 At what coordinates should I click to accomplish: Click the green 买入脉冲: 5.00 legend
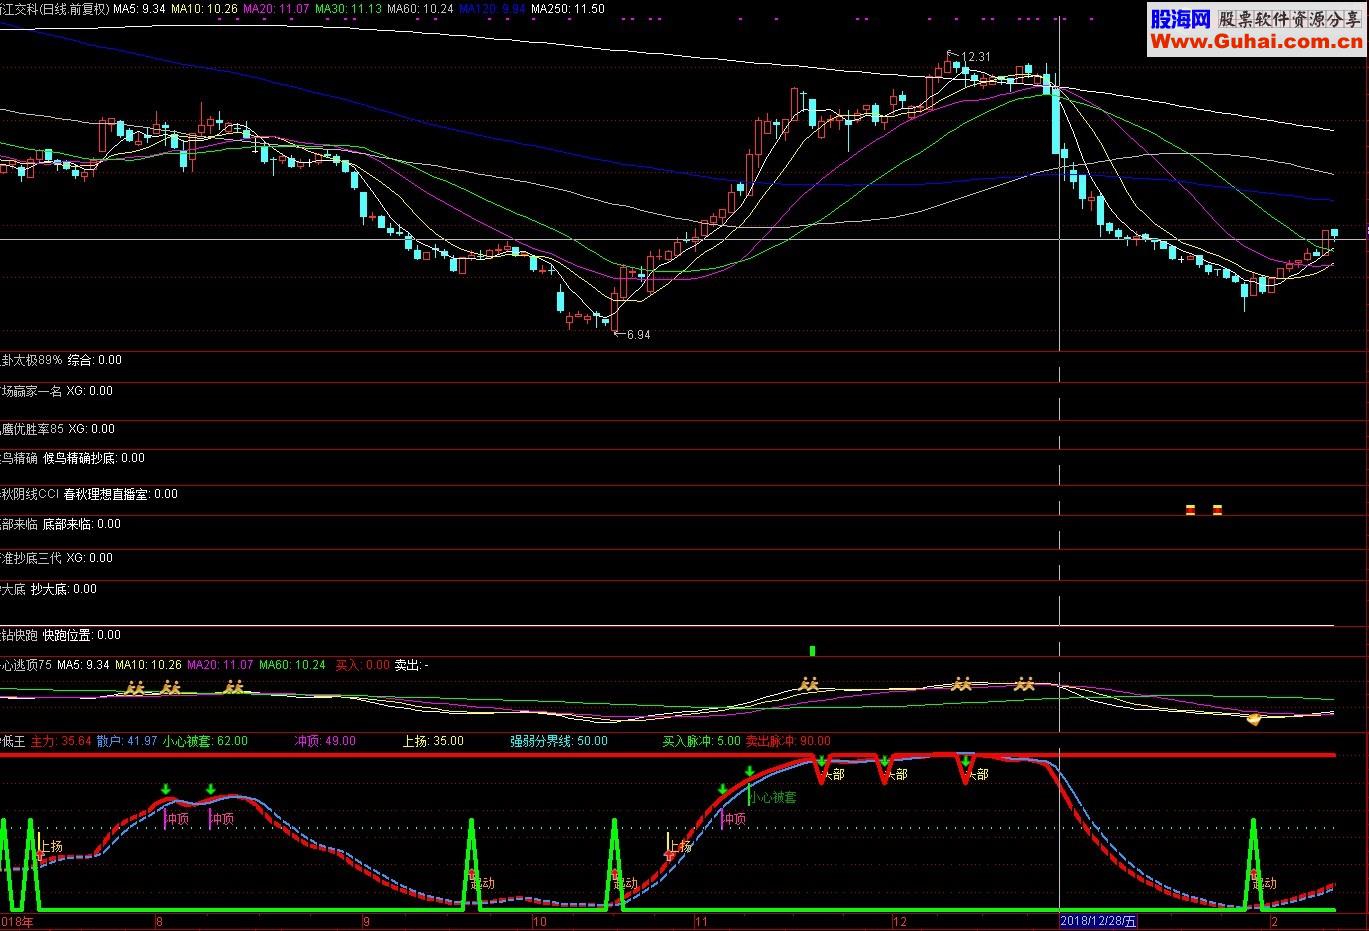701,742
